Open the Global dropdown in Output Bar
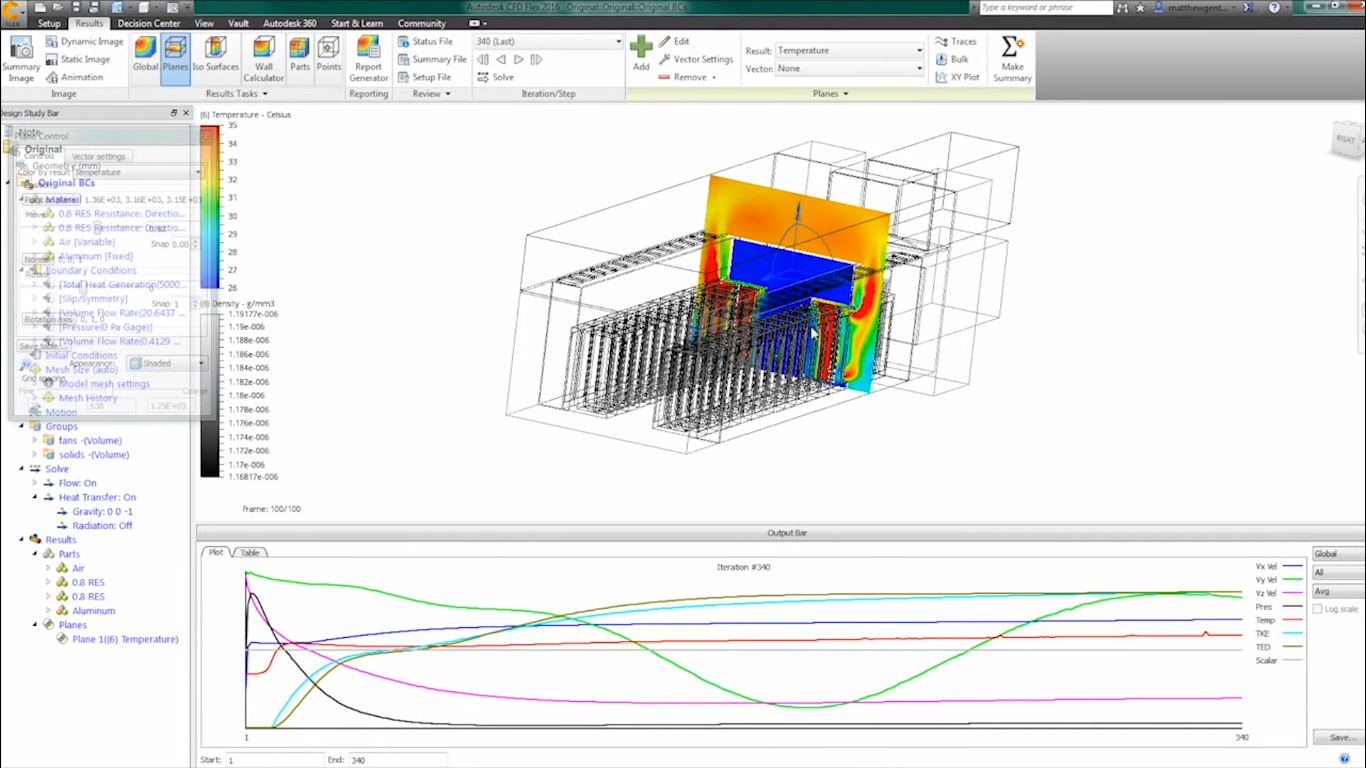1366x768 pixels. 1338,554
